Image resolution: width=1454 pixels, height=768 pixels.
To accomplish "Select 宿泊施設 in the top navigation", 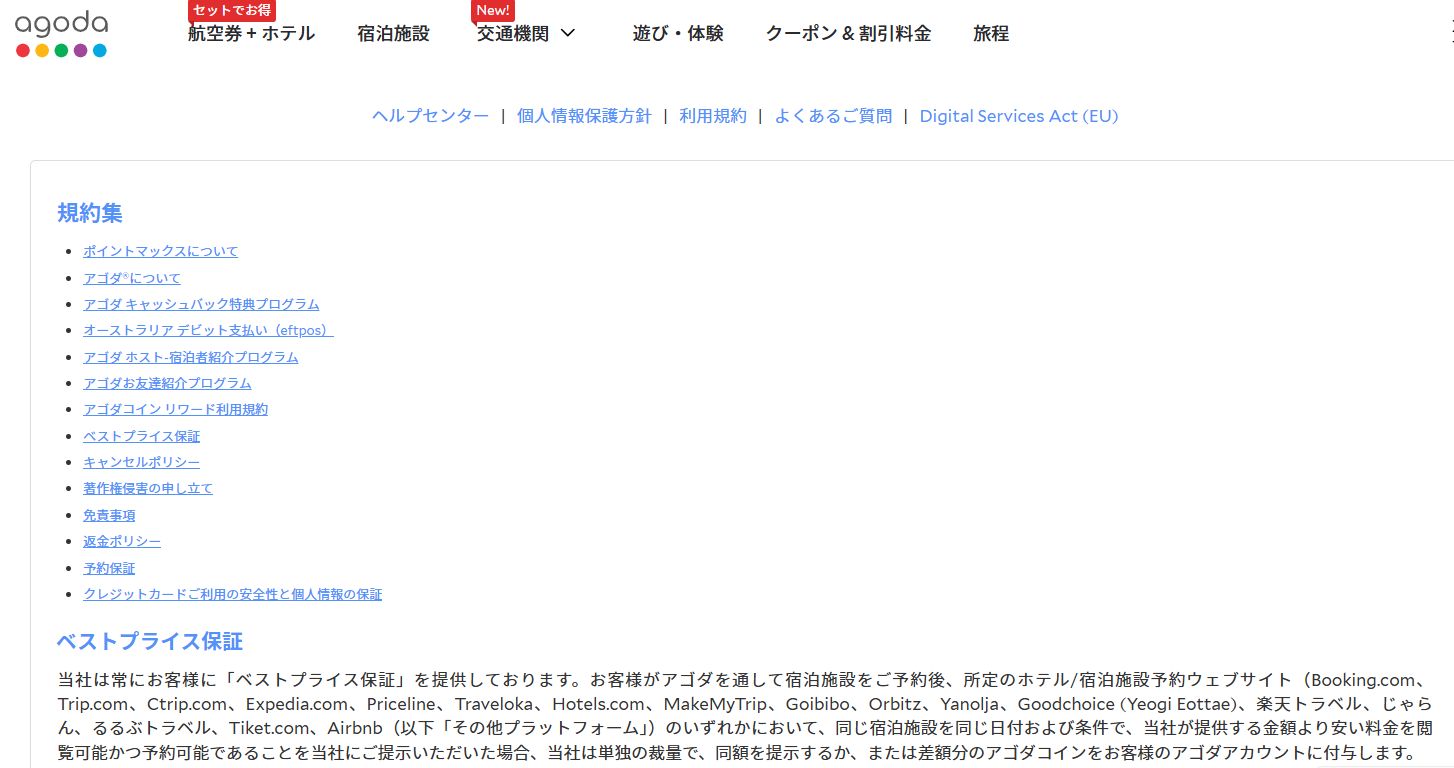I will (393, 33).
